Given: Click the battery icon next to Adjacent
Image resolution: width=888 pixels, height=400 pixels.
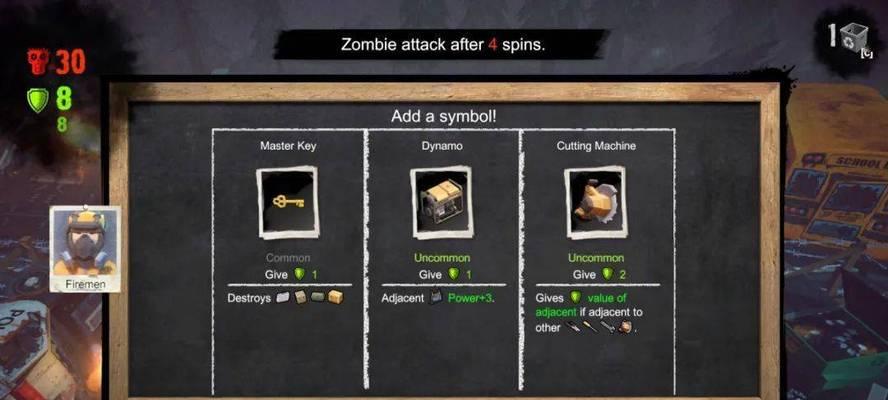Looking at the screenshot, I should 436,297.
